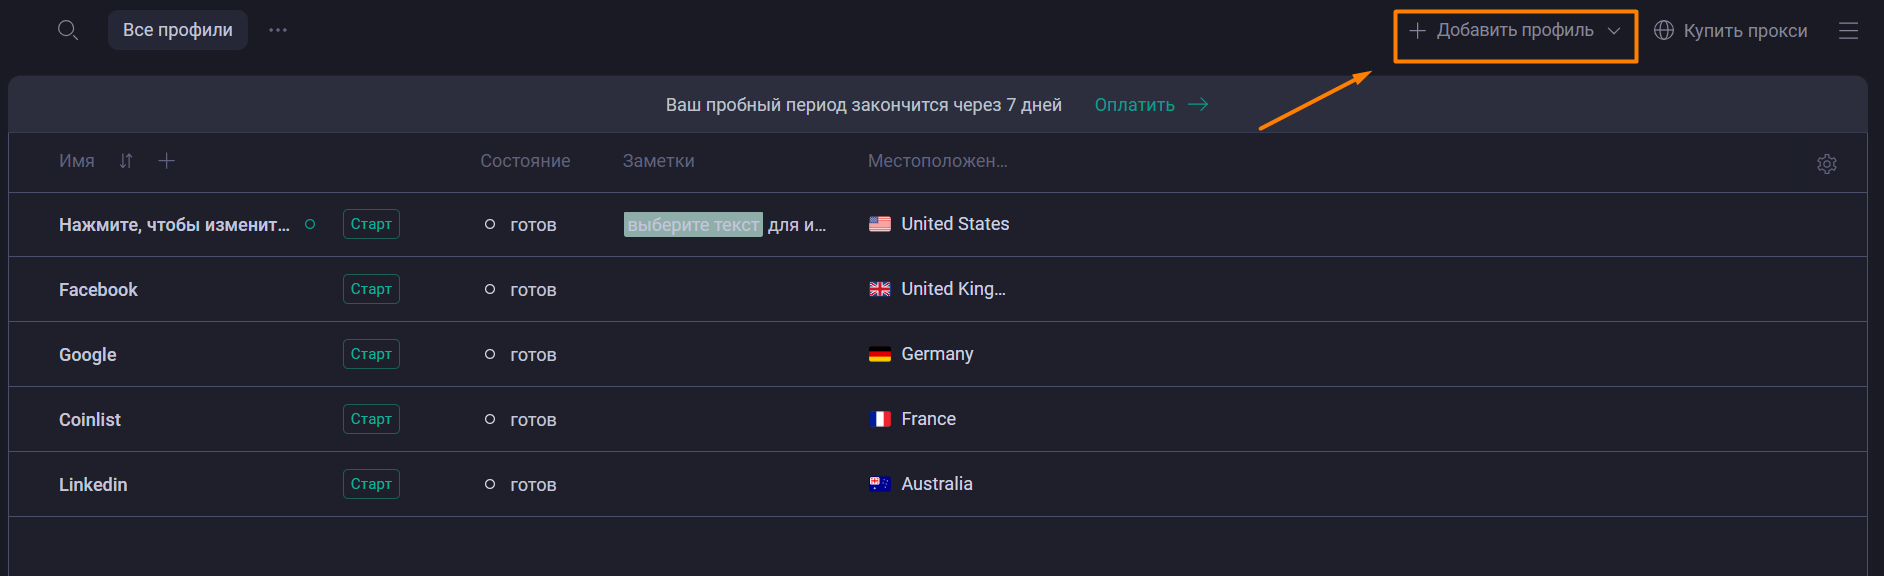This screenshot has width=1884, height=576.
Task: Click the search magnifier icon
Action: [x=68, y=30]
